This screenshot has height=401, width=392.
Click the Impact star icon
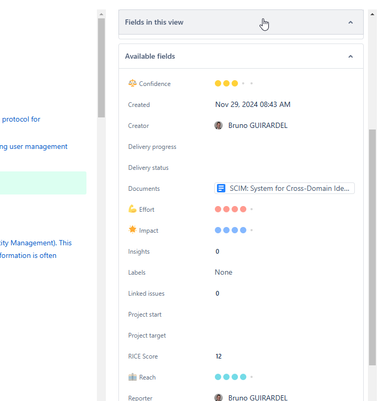(x=132, y=230)
